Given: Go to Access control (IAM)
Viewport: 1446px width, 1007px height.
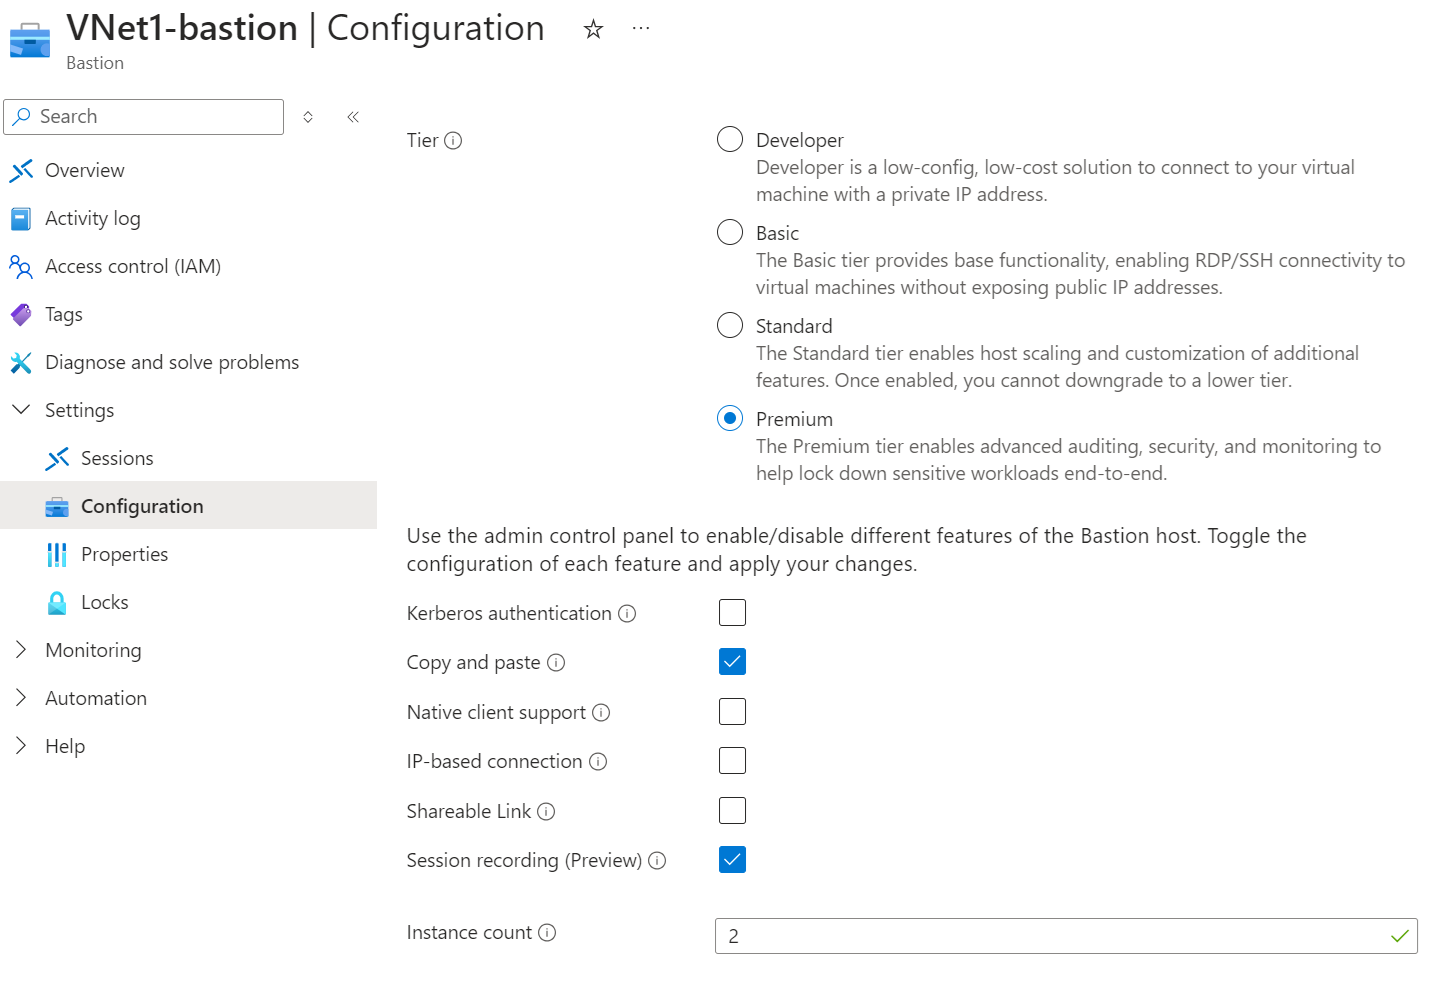Looking at the screenshot, I should pyautogui.click(x=132, y=267).
